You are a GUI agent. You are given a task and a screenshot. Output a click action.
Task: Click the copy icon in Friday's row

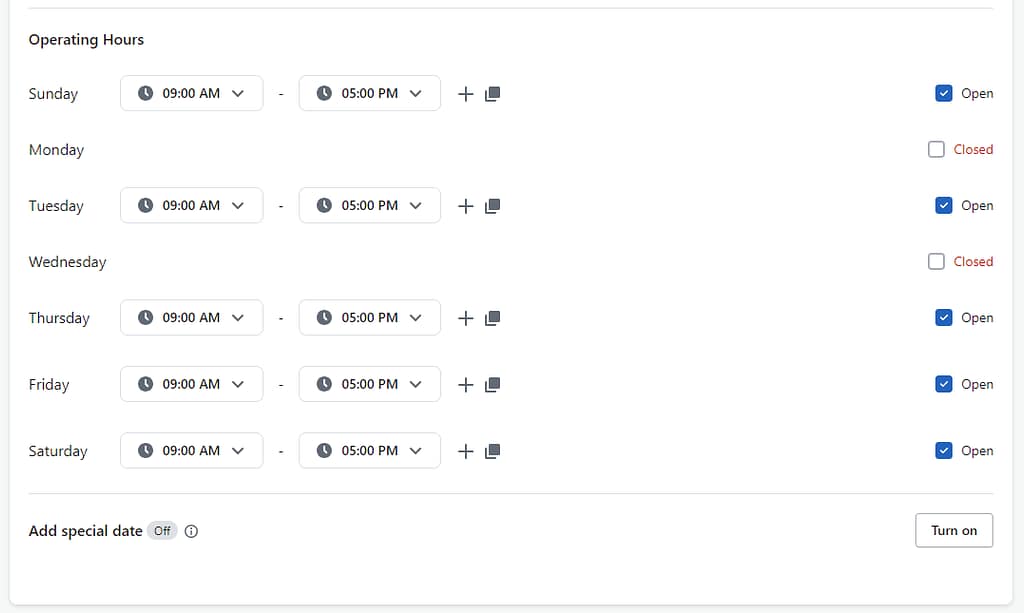click(x=492, y=385)
